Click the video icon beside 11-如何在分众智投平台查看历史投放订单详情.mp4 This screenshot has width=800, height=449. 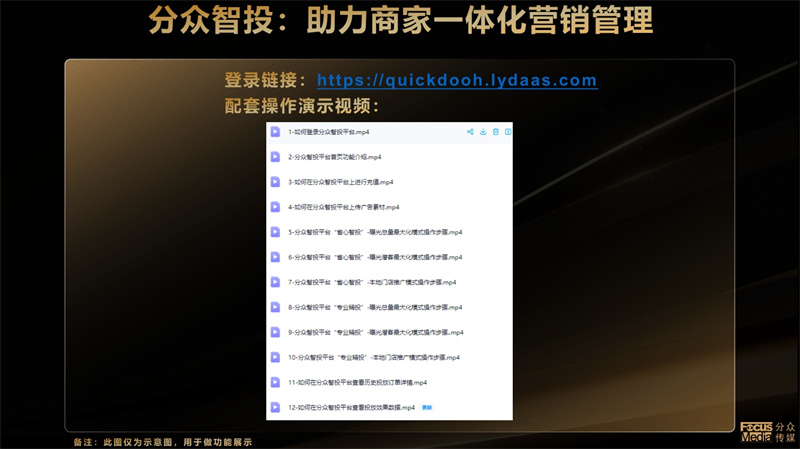(x=275, y=382)
